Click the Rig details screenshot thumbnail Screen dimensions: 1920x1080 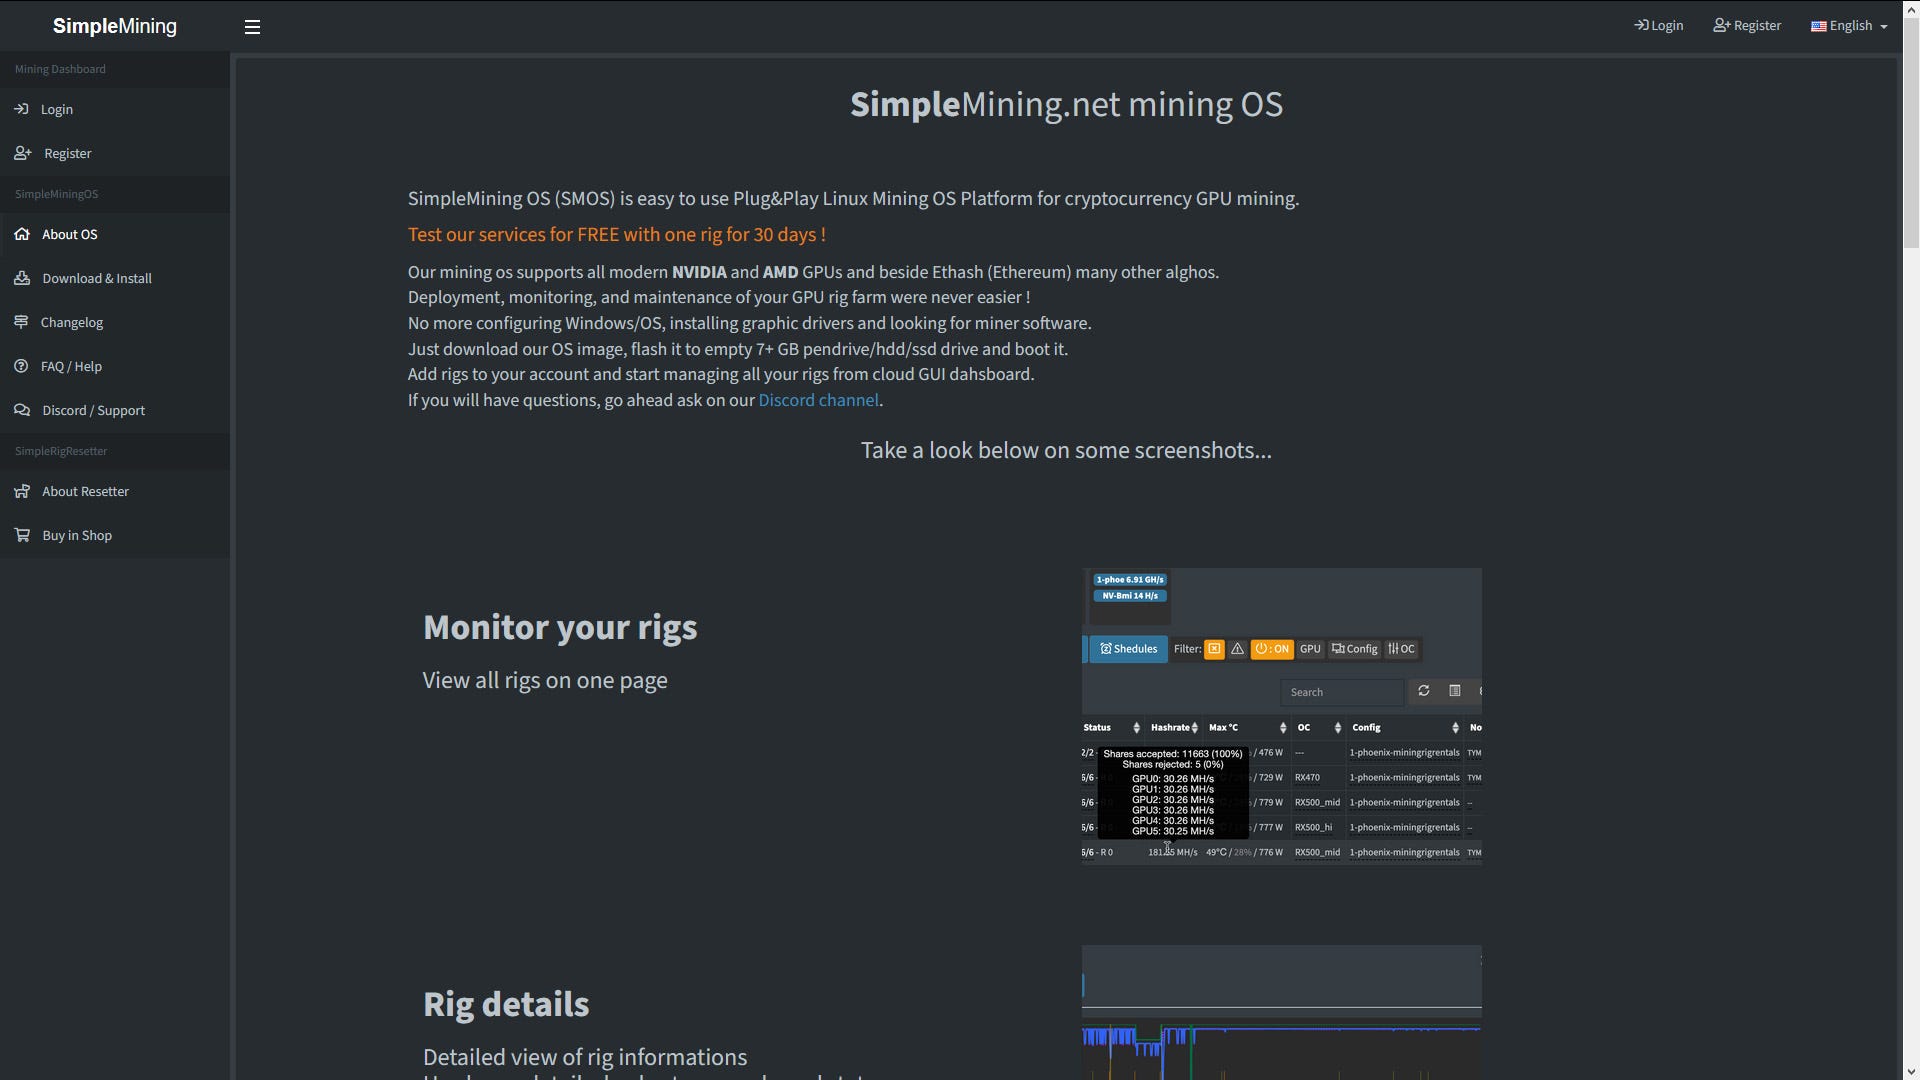[x=1281, y=1012]
